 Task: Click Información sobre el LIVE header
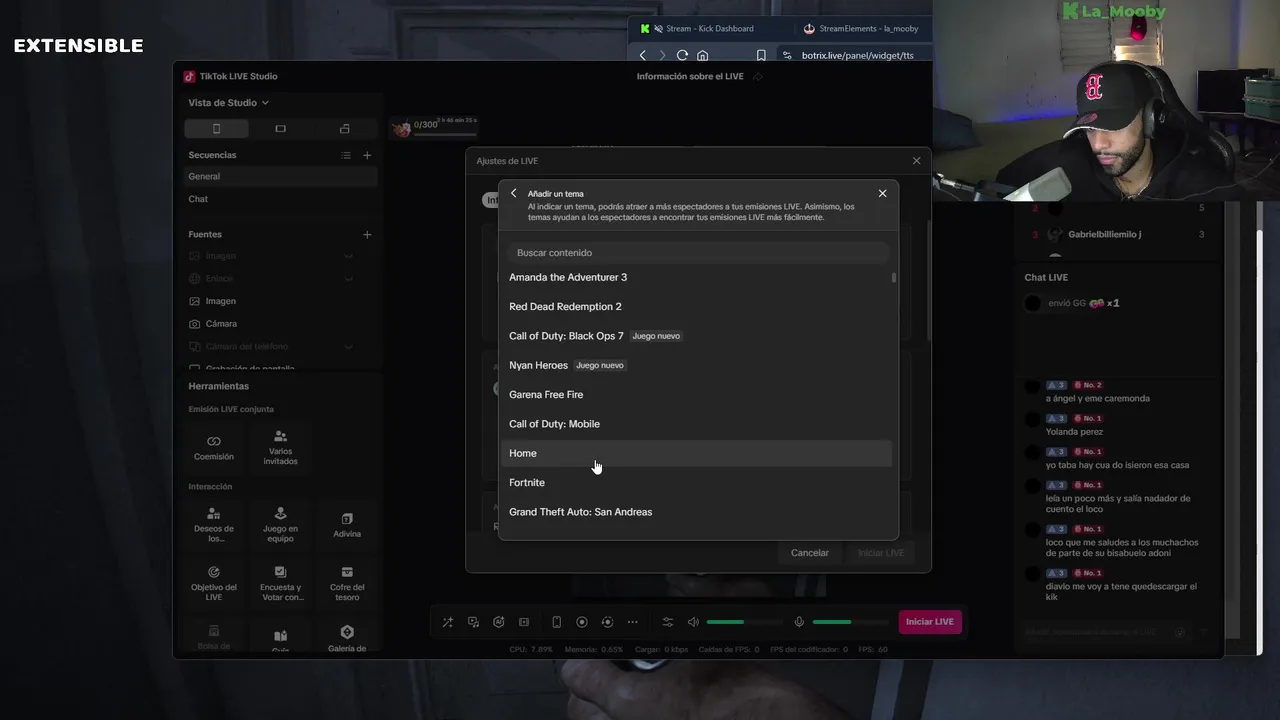point(690,76)
